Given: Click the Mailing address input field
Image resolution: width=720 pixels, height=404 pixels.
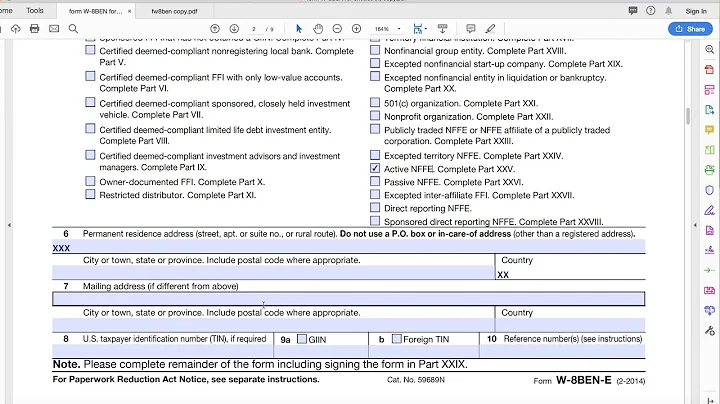Looking at the screenshot, I should click(349, 299).
